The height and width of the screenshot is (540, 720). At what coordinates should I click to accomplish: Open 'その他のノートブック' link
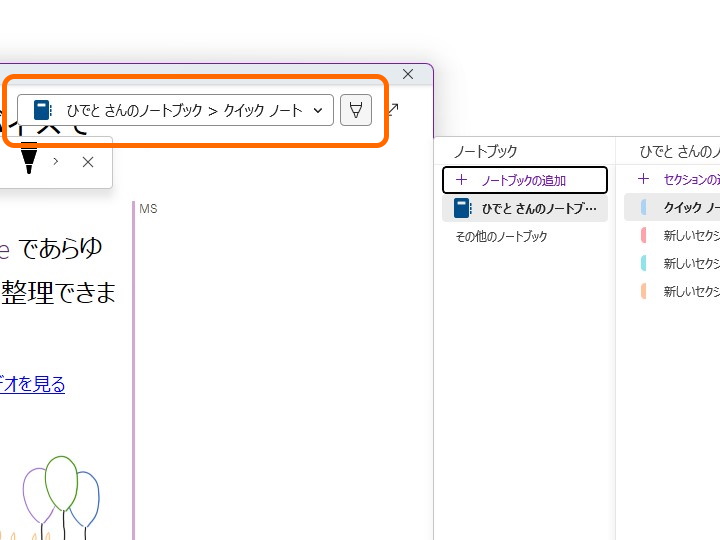click(x=501, y=236)
